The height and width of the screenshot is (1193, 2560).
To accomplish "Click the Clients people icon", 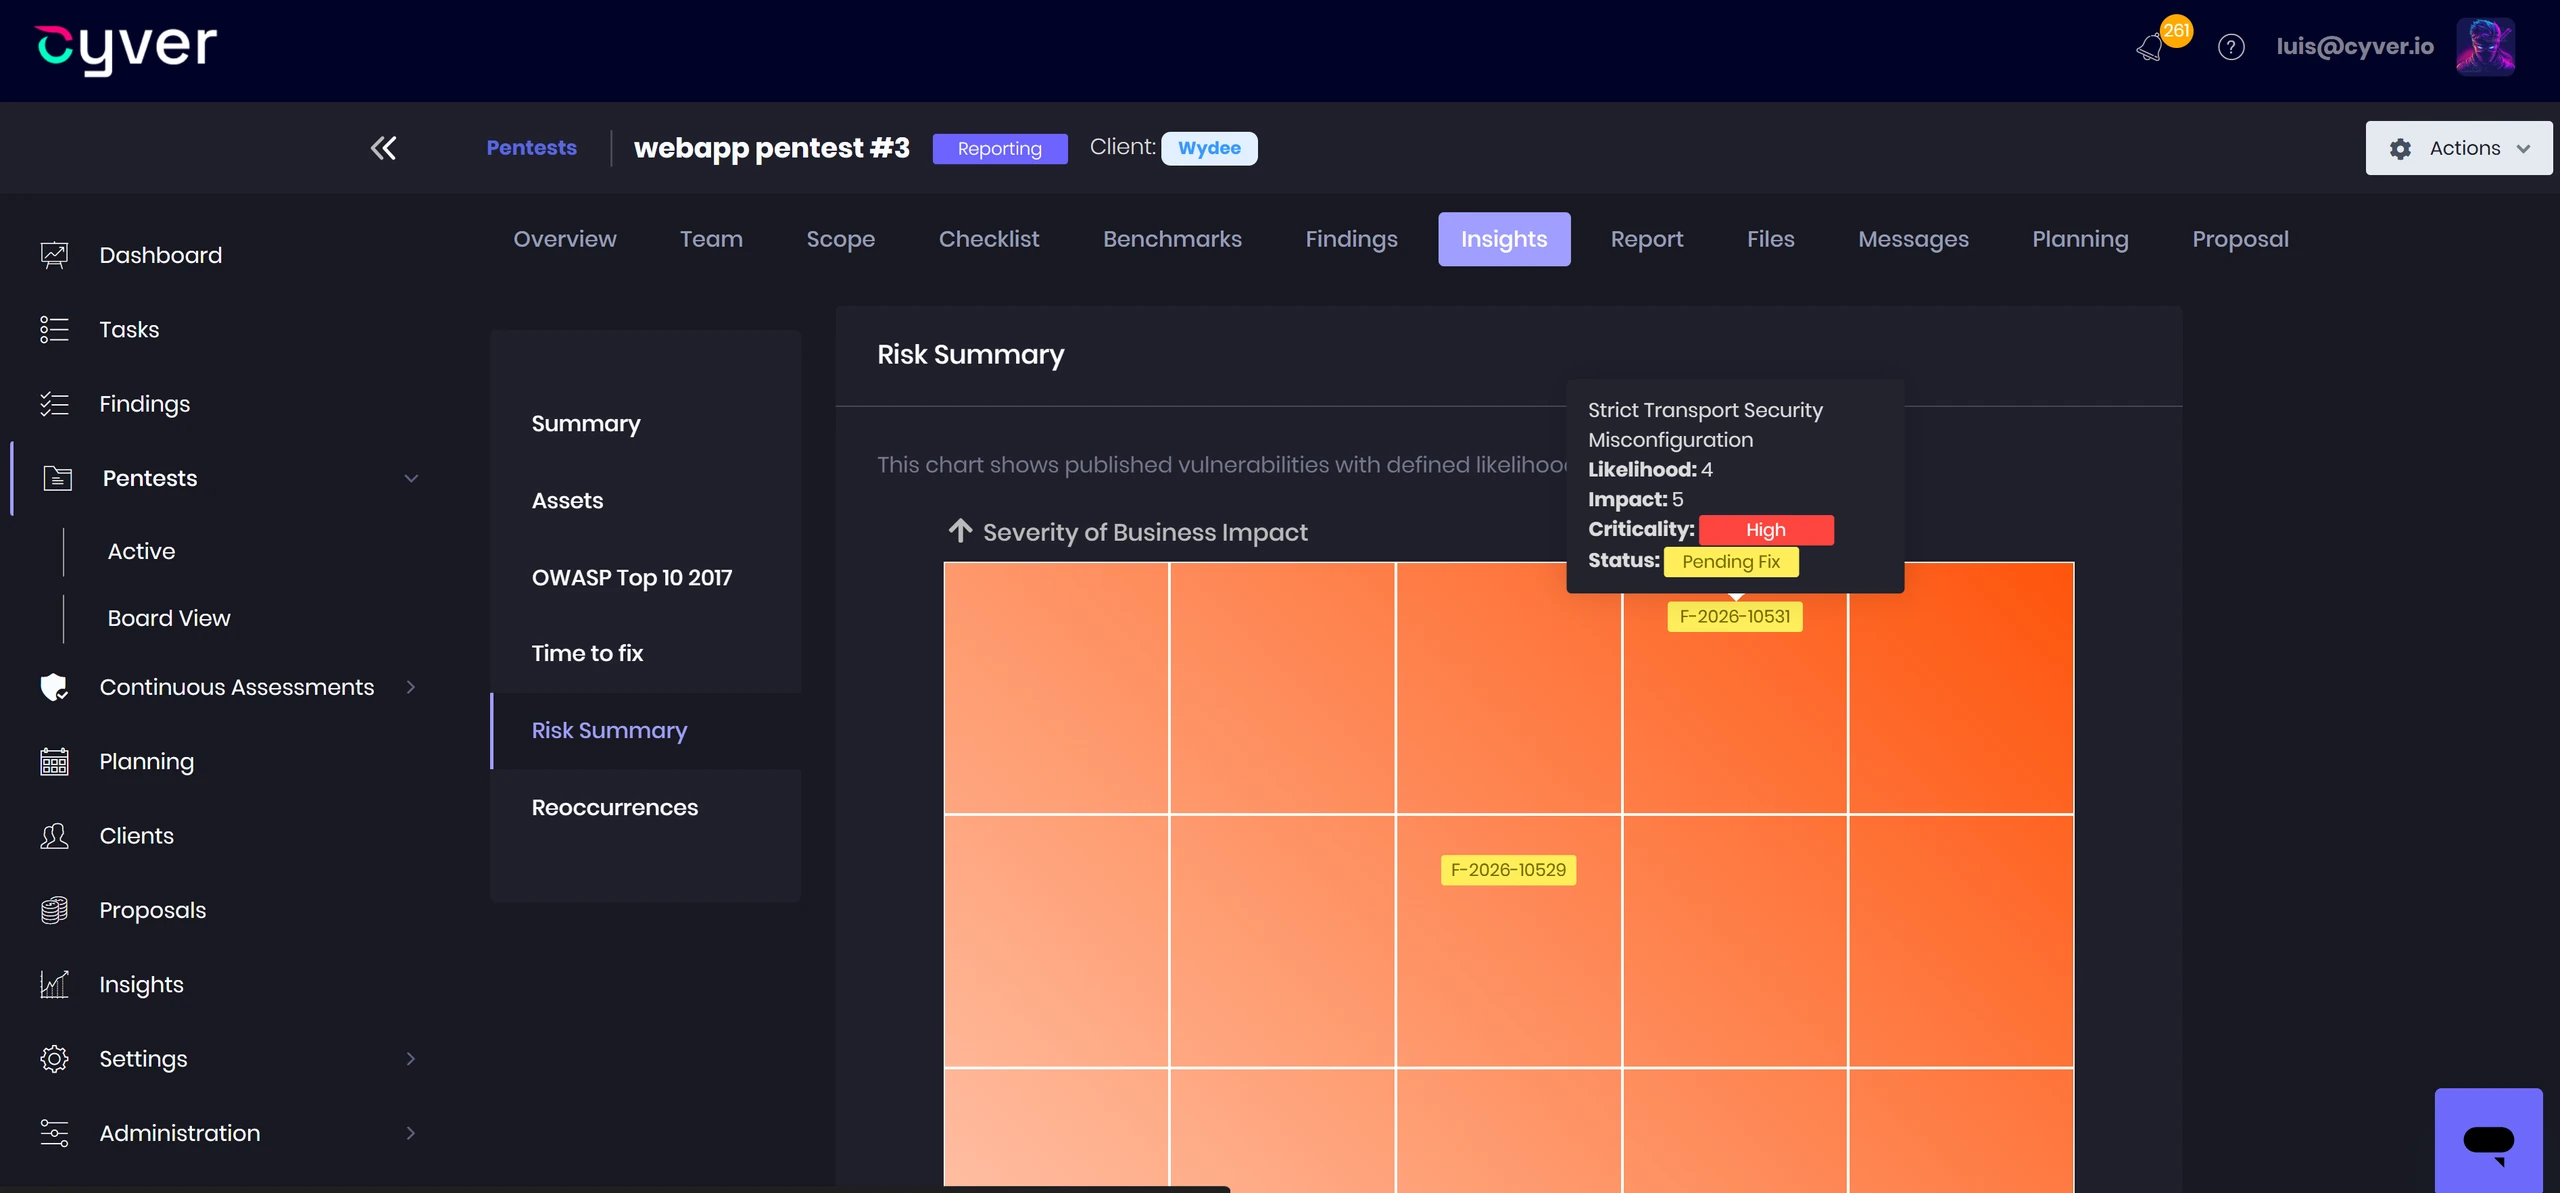I will 54,836.
